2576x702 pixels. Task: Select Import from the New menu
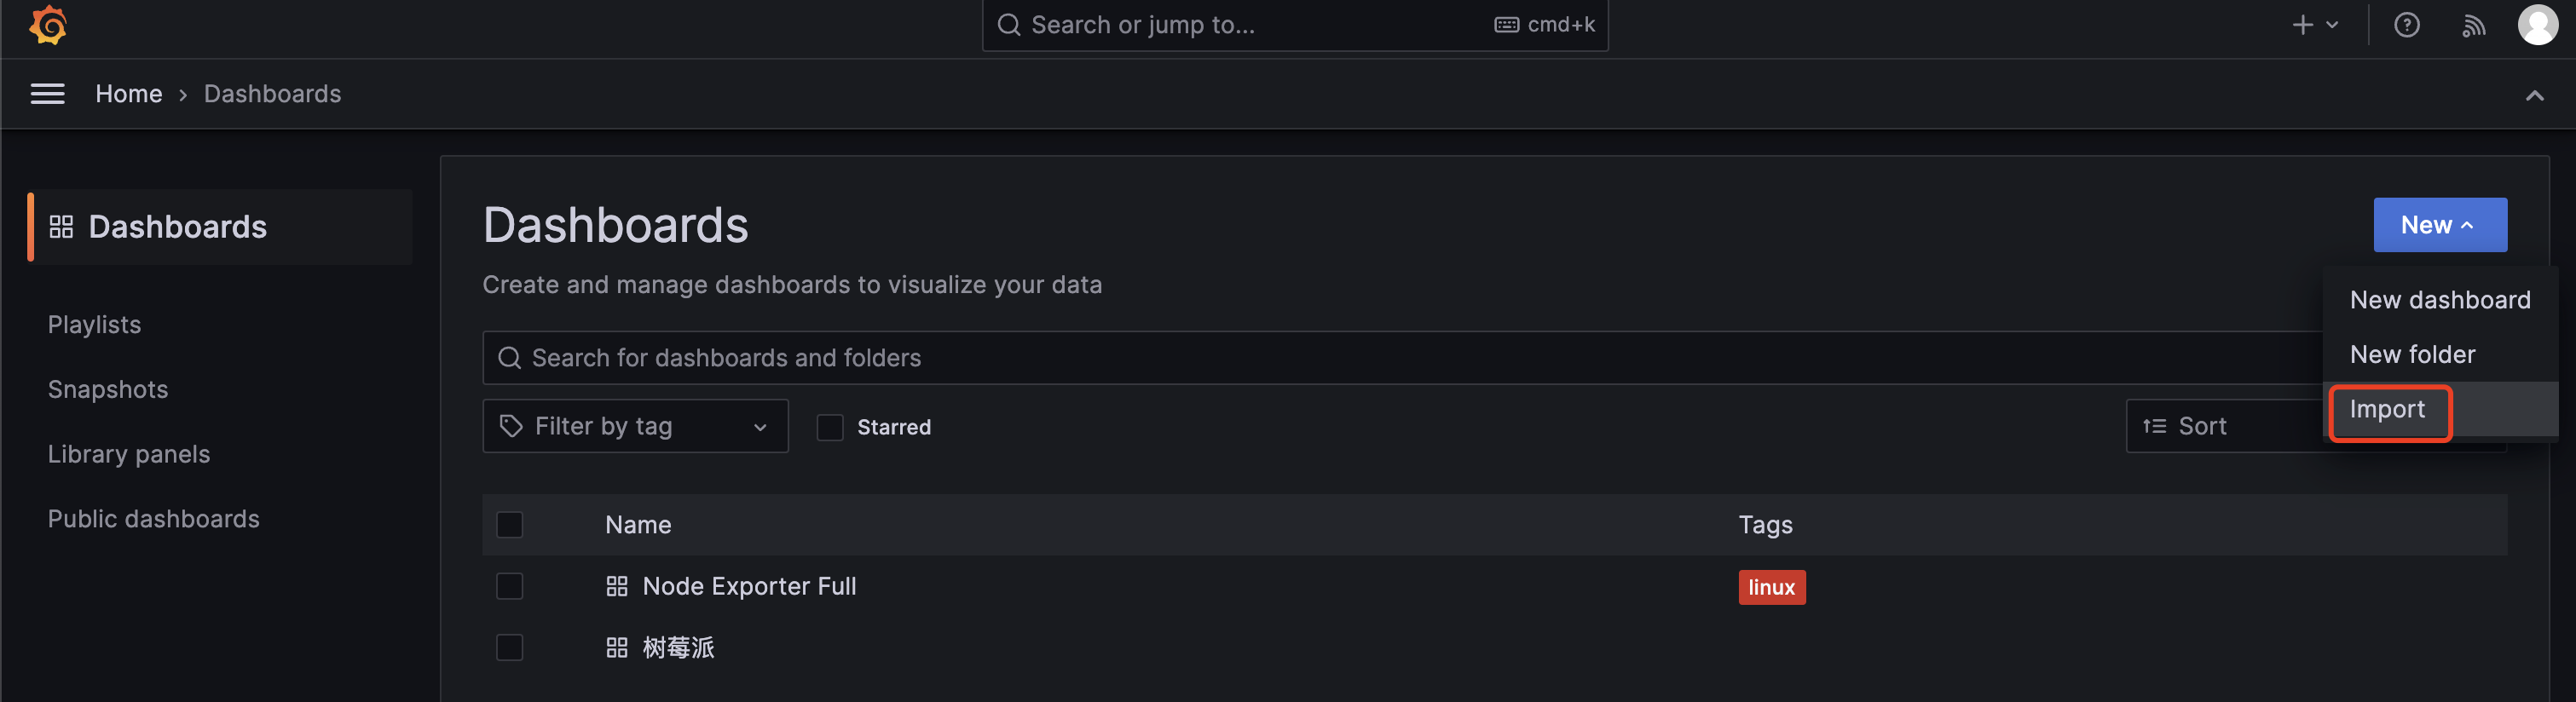[x=2387, y=410]
